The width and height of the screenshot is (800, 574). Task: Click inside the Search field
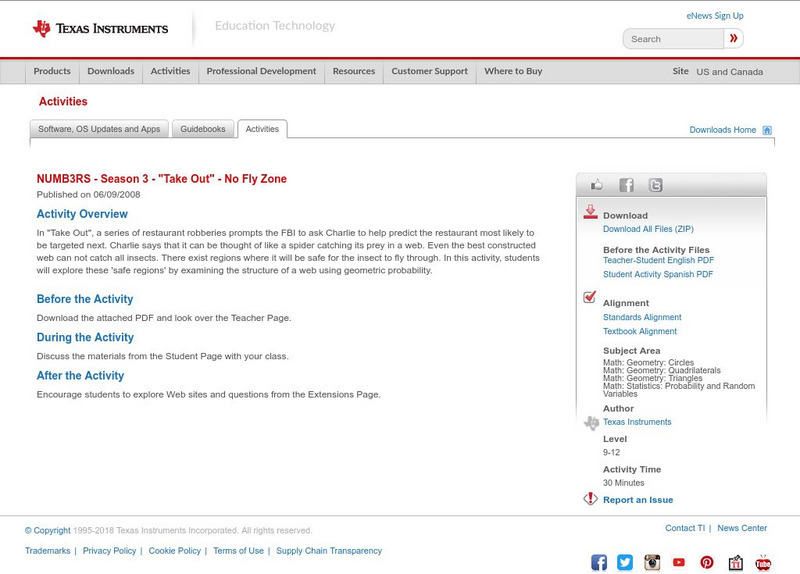tap(673, 39)
